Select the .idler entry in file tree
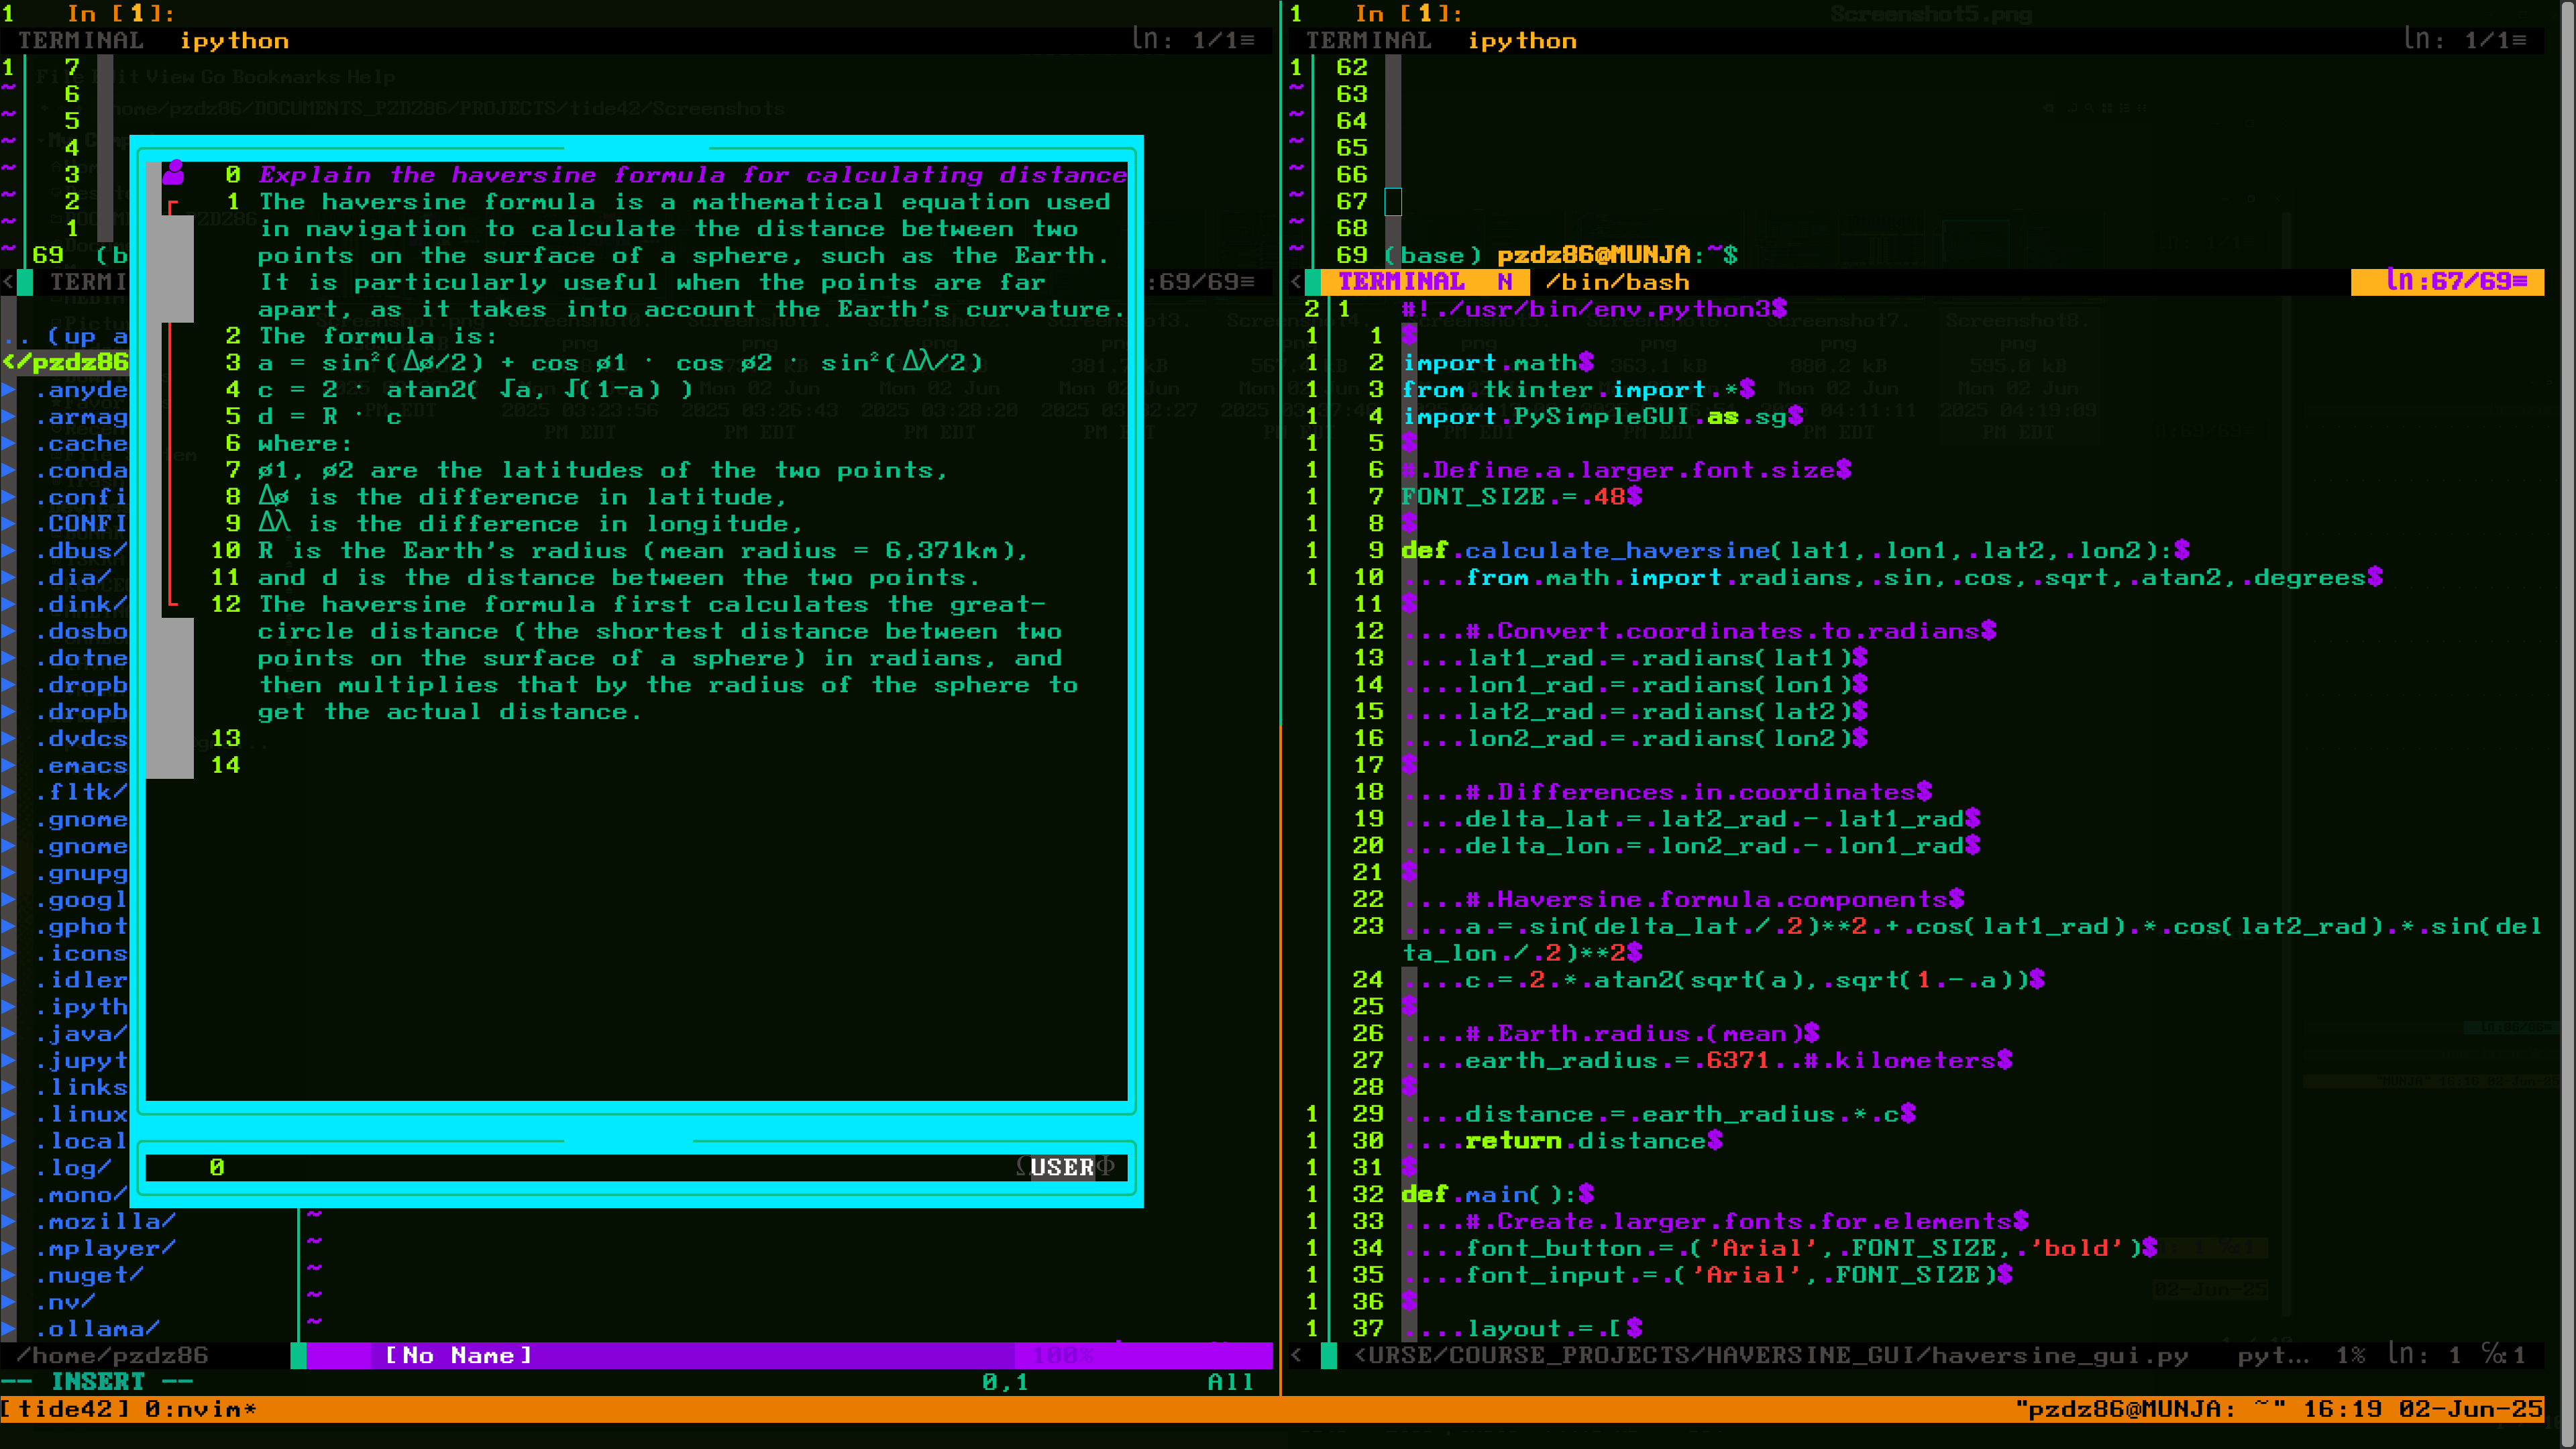The height and width of the screenshot is (1449, 2576). tap(81, 980)
